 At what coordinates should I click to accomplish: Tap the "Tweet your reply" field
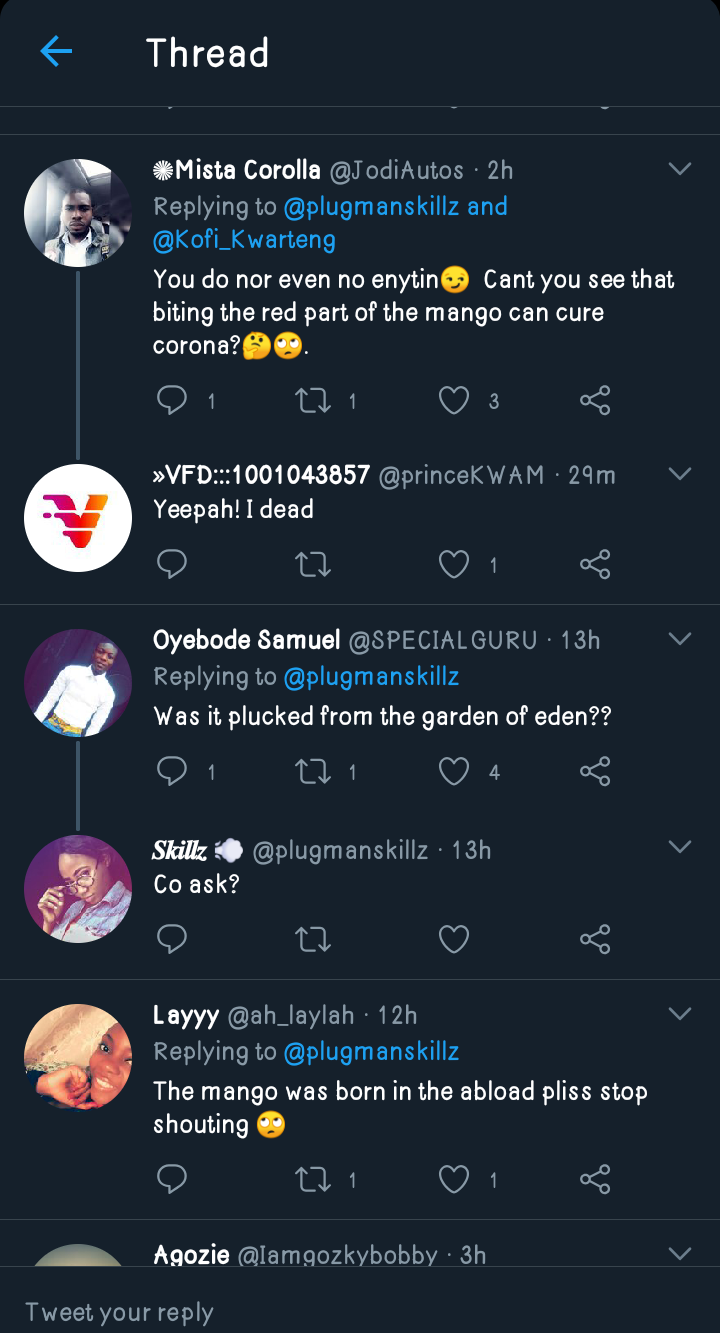pyautogui.click(x=300, y=1311)
